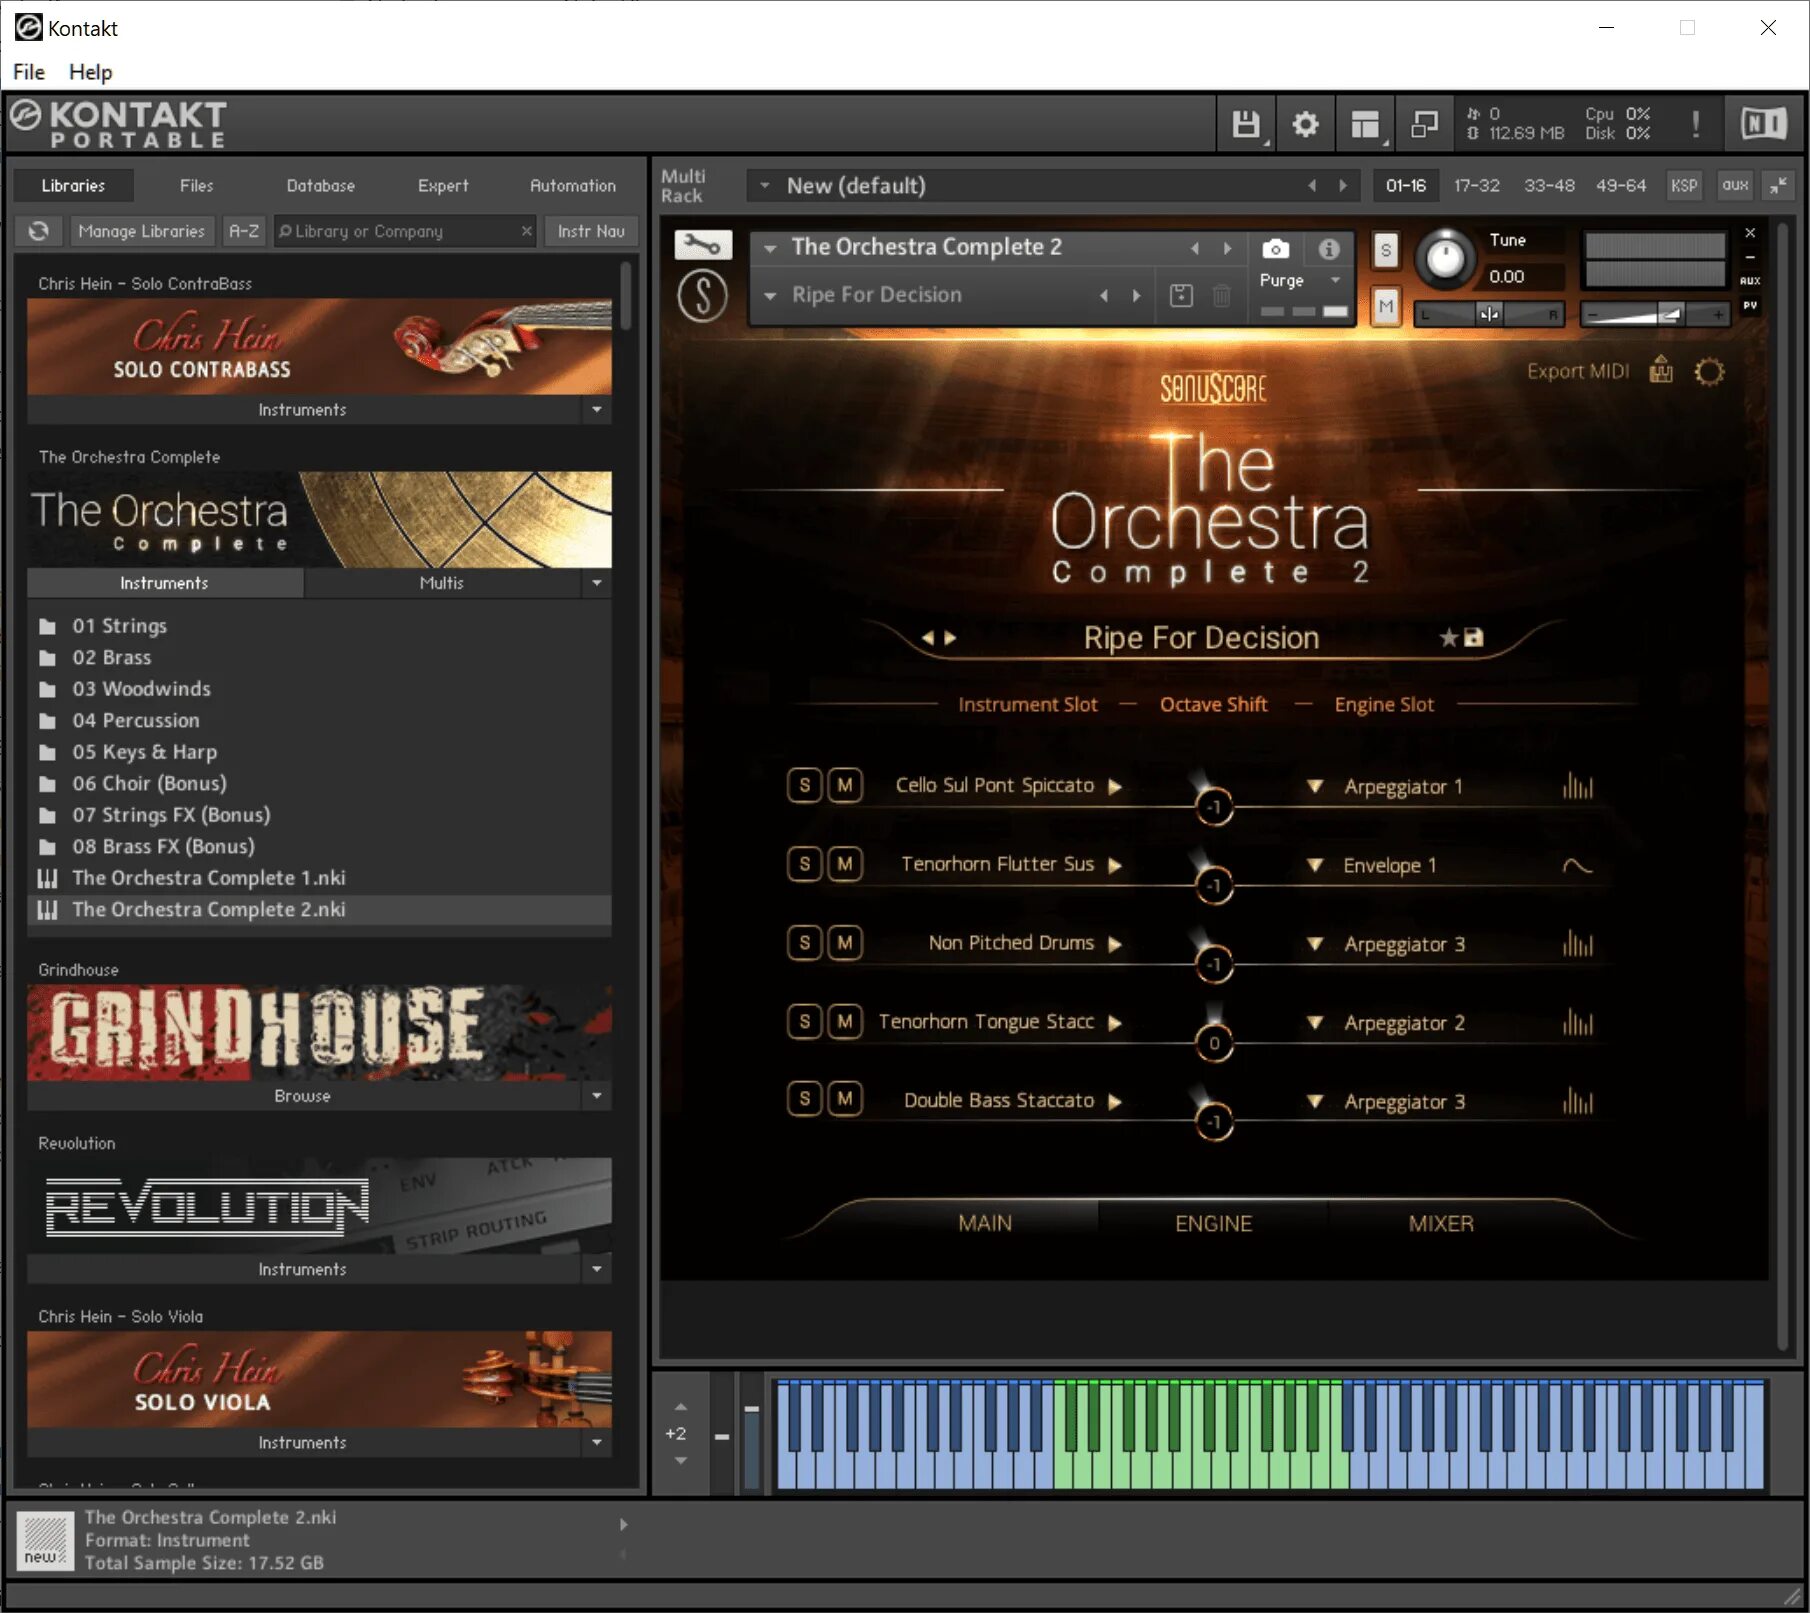Click the A-Z sort button

click(244, 231)
